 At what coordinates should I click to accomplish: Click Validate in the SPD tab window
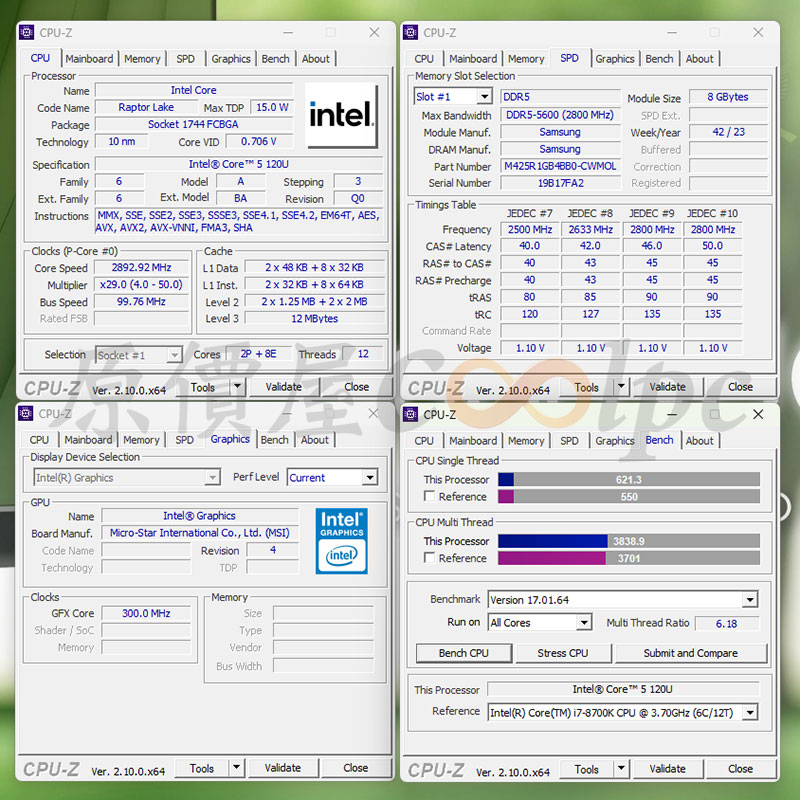(667, 387)
